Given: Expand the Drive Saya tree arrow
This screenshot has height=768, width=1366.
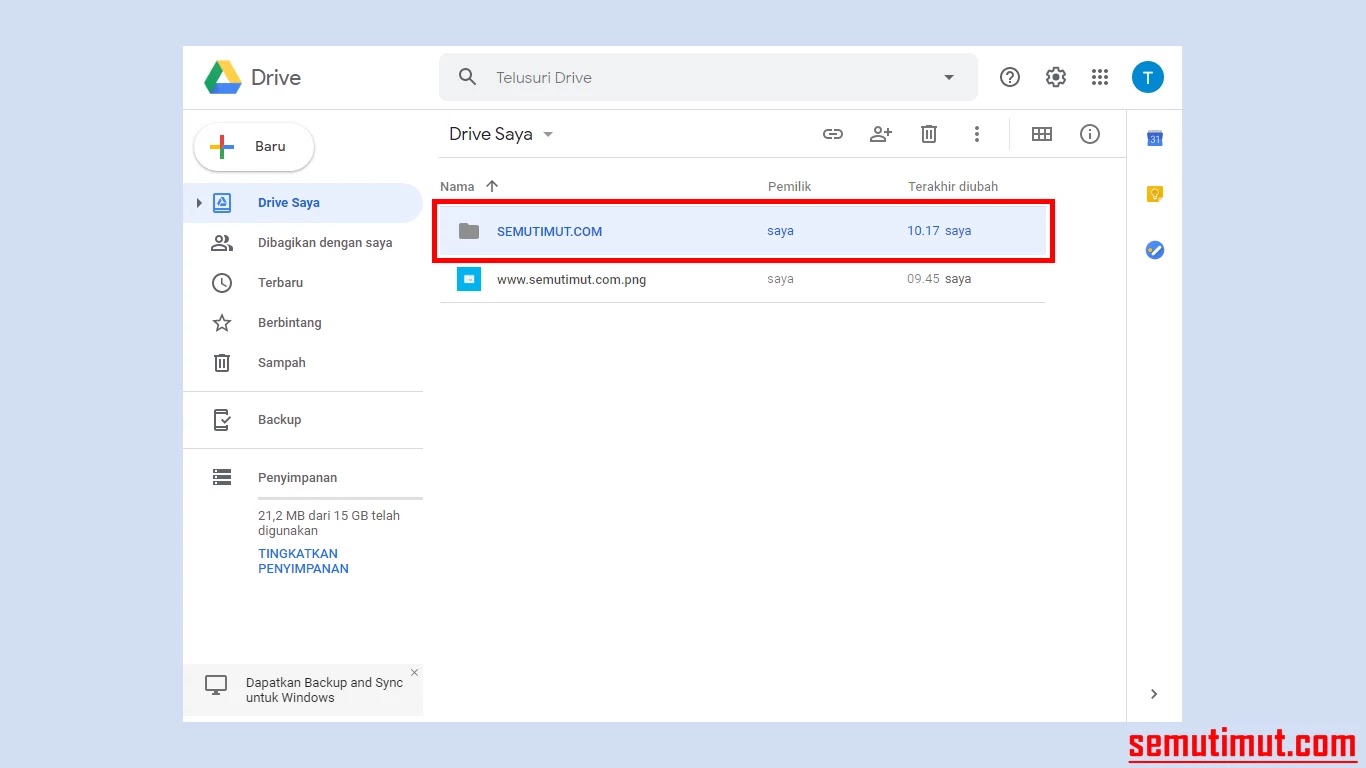Looking at the screenshot, I should click(x=199, y=203).
